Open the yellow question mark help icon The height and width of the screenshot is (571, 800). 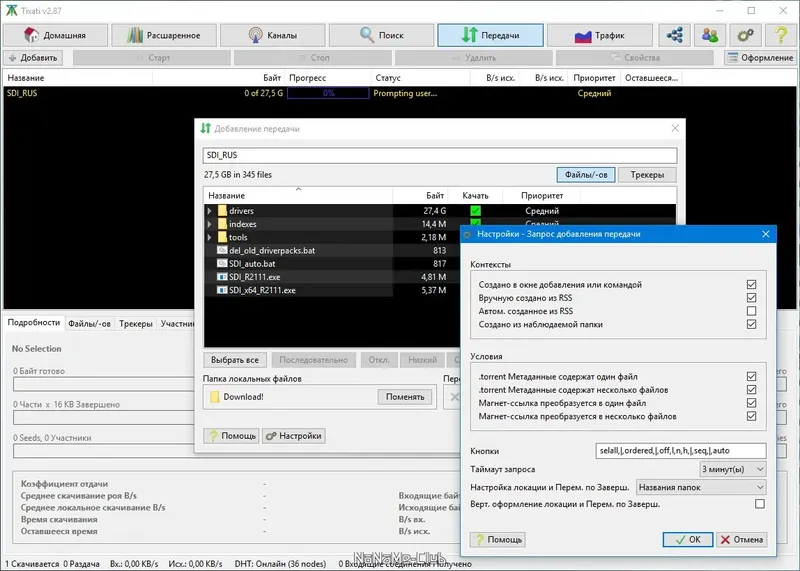point(781,35)
